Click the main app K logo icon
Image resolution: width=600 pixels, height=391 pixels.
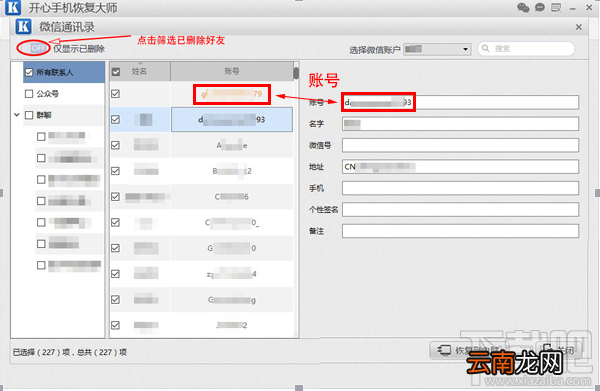13,7
